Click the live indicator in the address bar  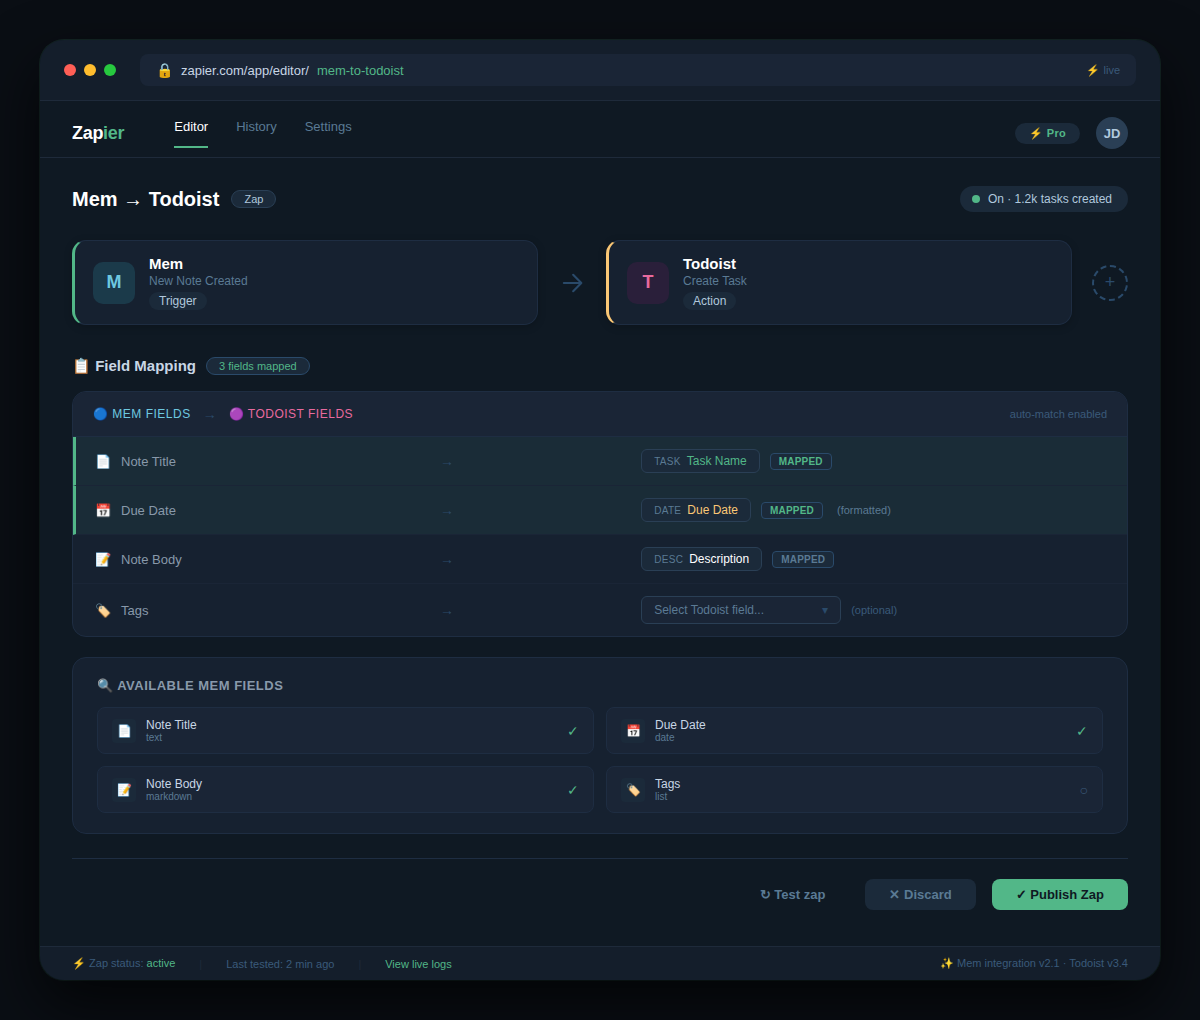(x=1103, y=70)
